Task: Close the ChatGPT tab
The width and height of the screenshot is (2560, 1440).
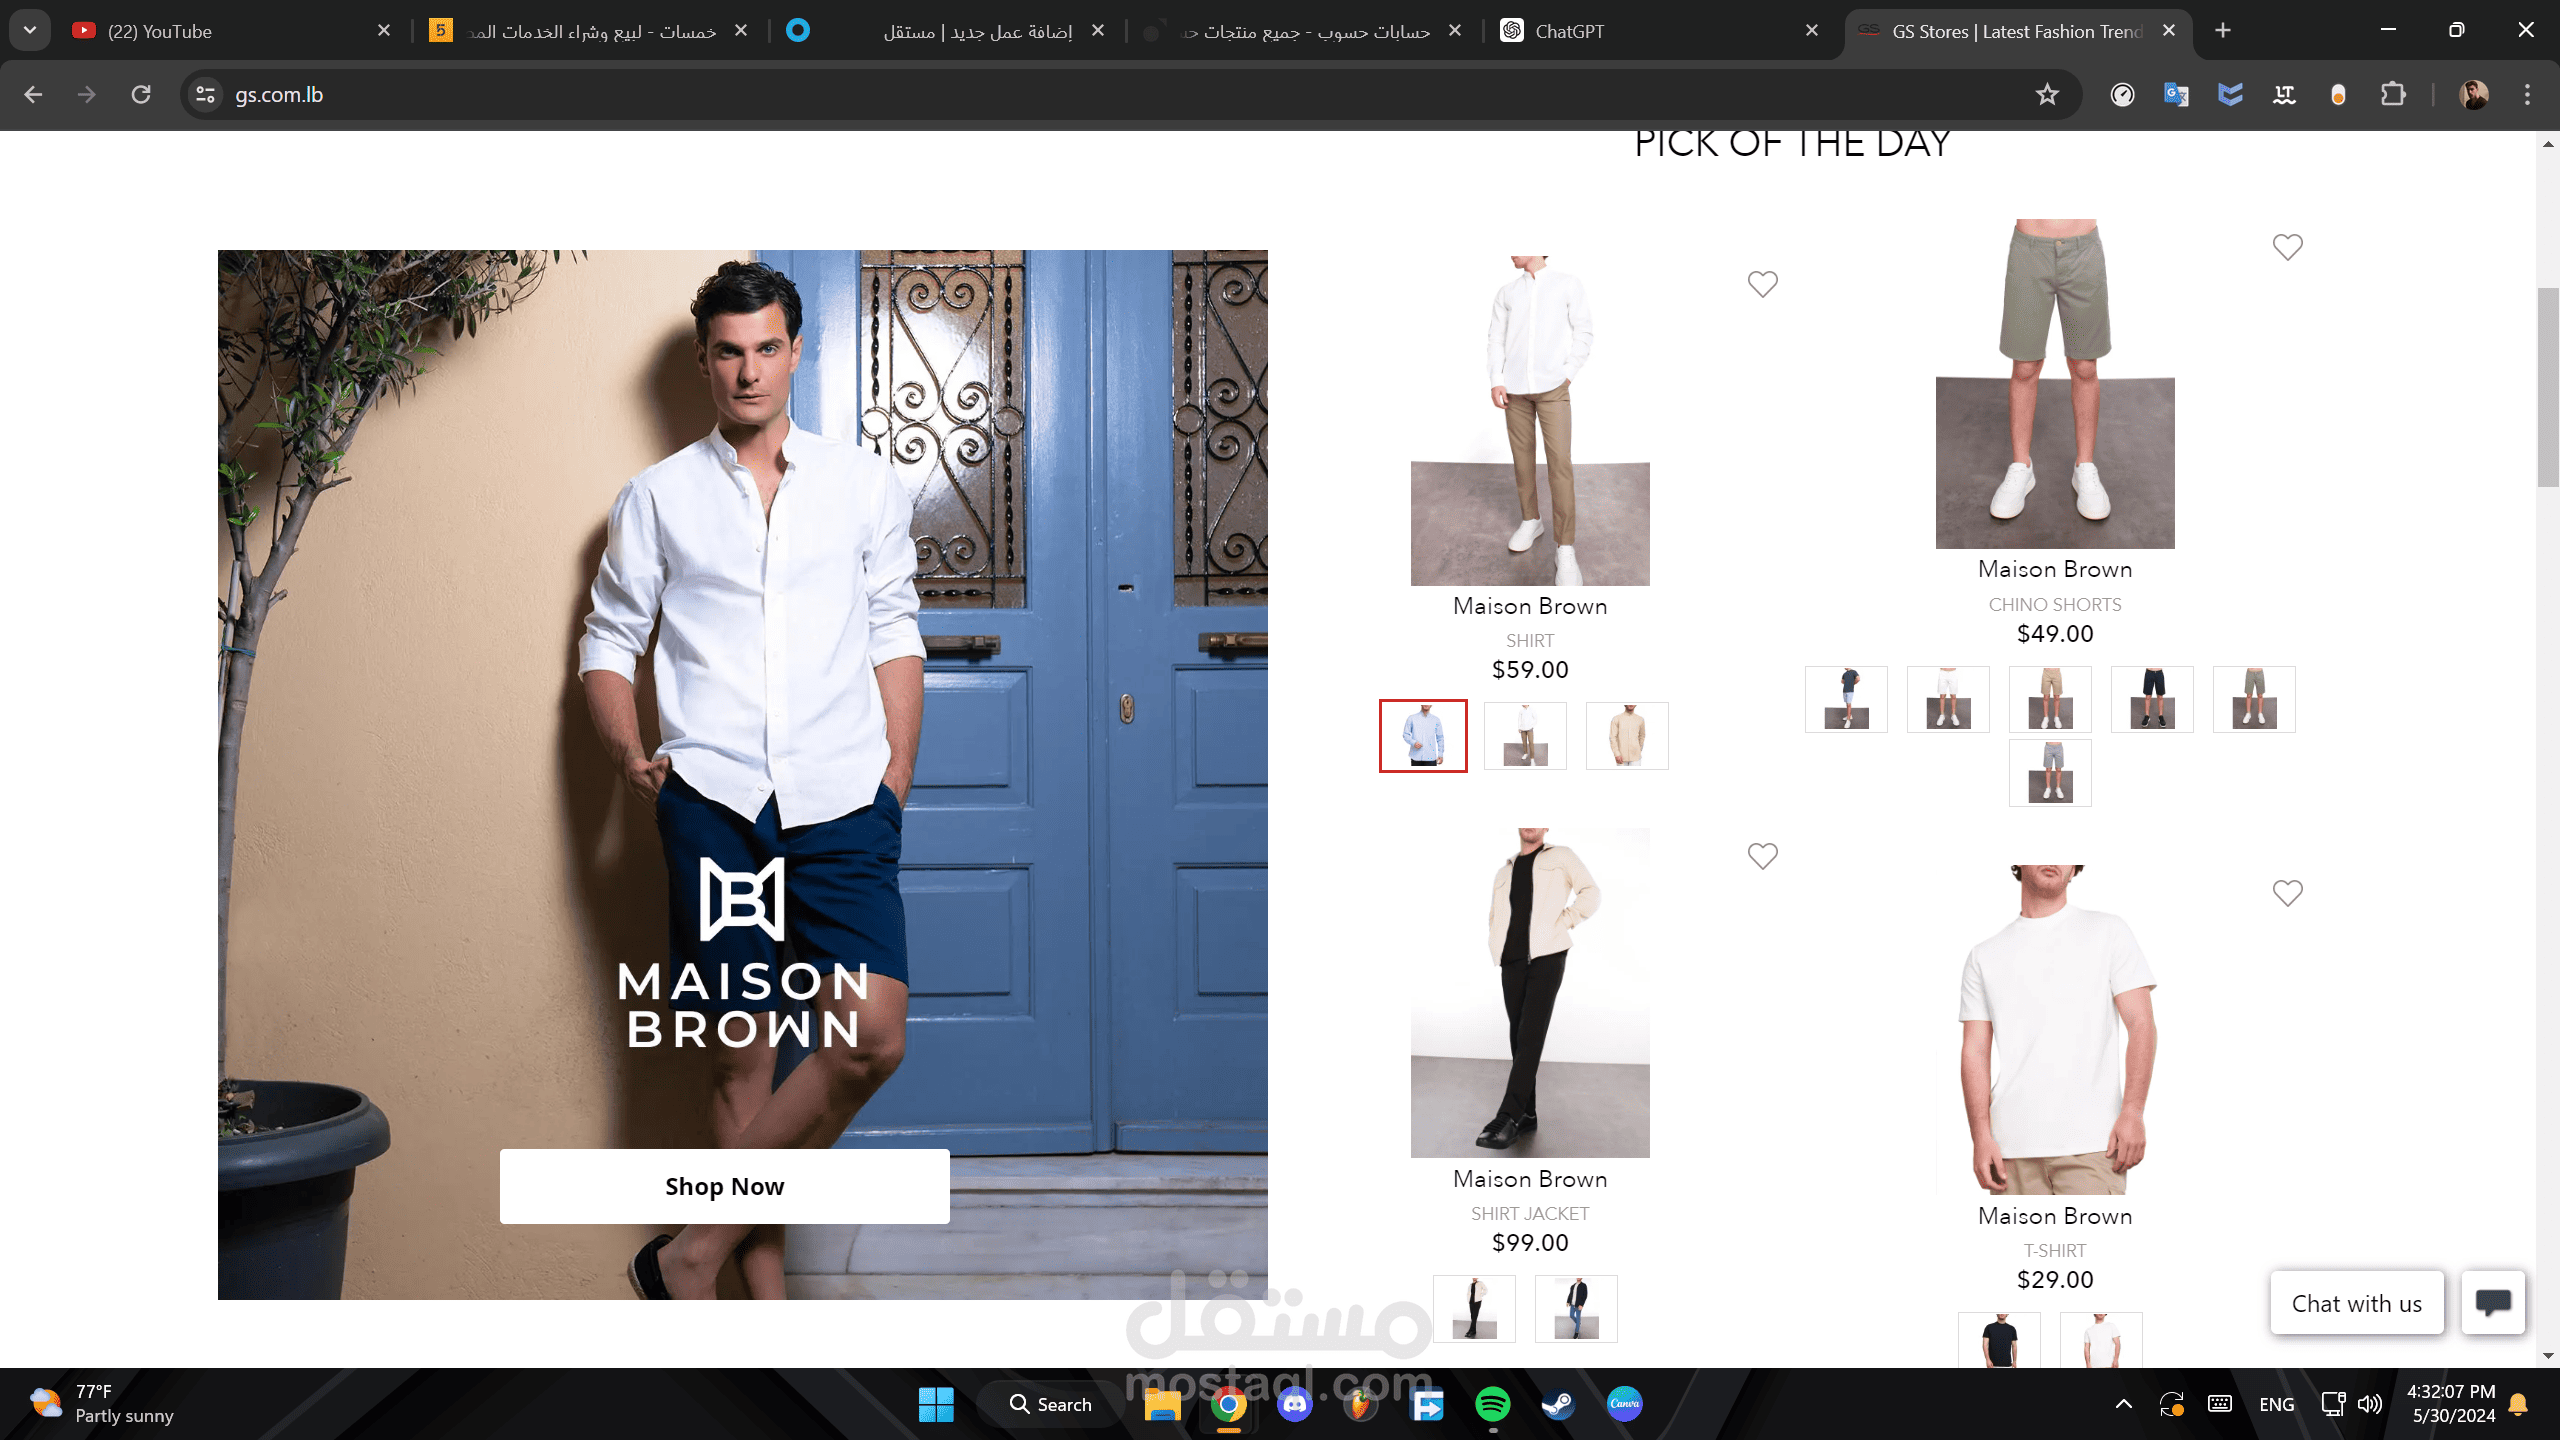Action: (x=1812, y=31)
